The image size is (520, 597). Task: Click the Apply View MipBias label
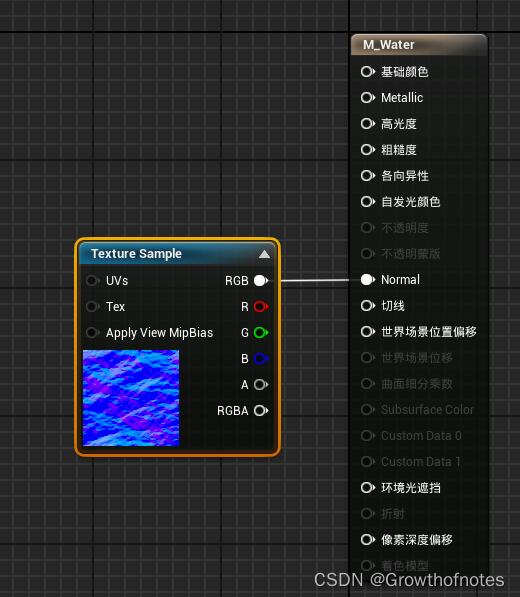[x=160, y=333]
